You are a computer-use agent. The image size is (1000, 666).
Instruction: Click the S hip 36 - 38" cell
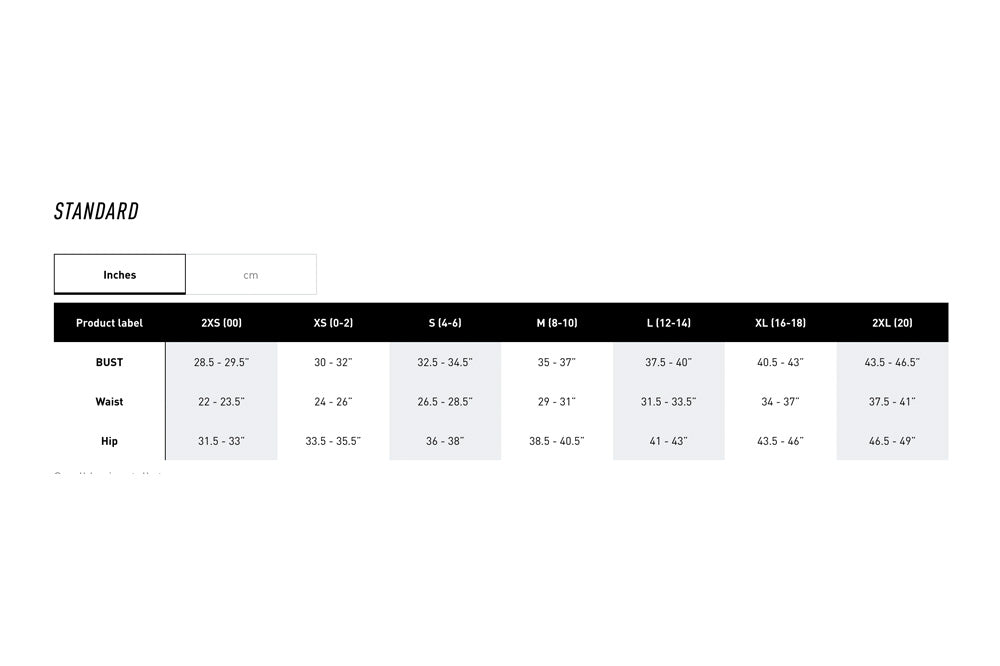[x=445, y=441]
